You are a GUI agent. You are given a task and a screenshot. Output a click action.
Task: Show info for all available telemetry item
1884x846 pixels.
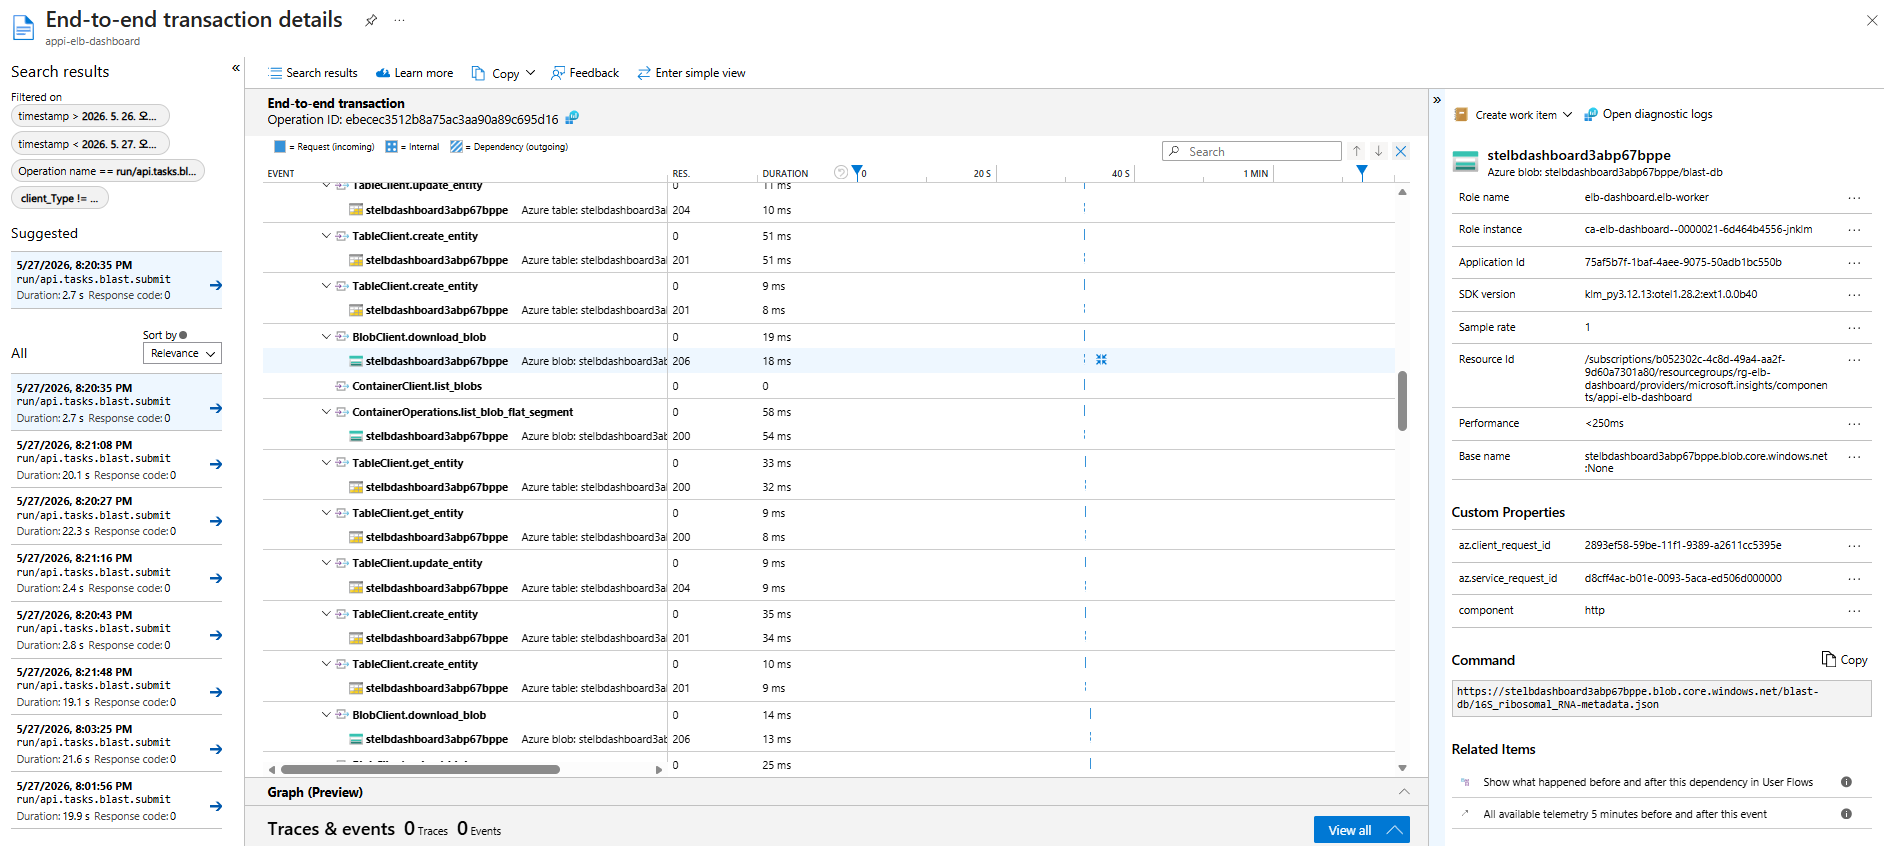(1846, 814)
